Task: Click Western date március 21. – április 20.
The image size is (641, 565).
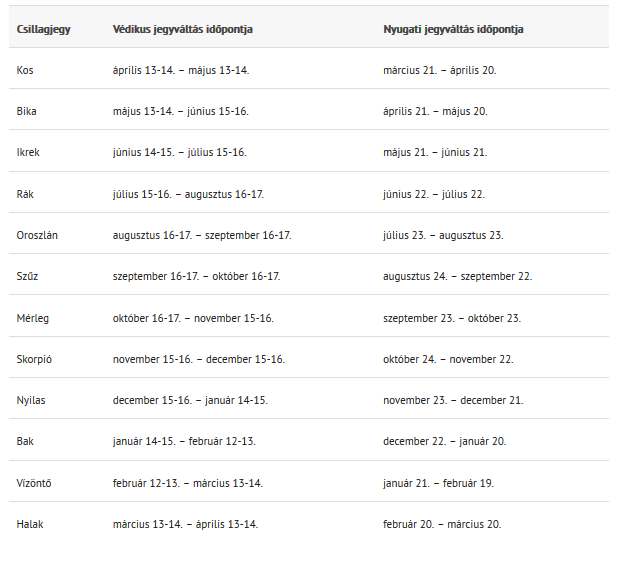Action: pyautogui.click(x=439, y=70)
